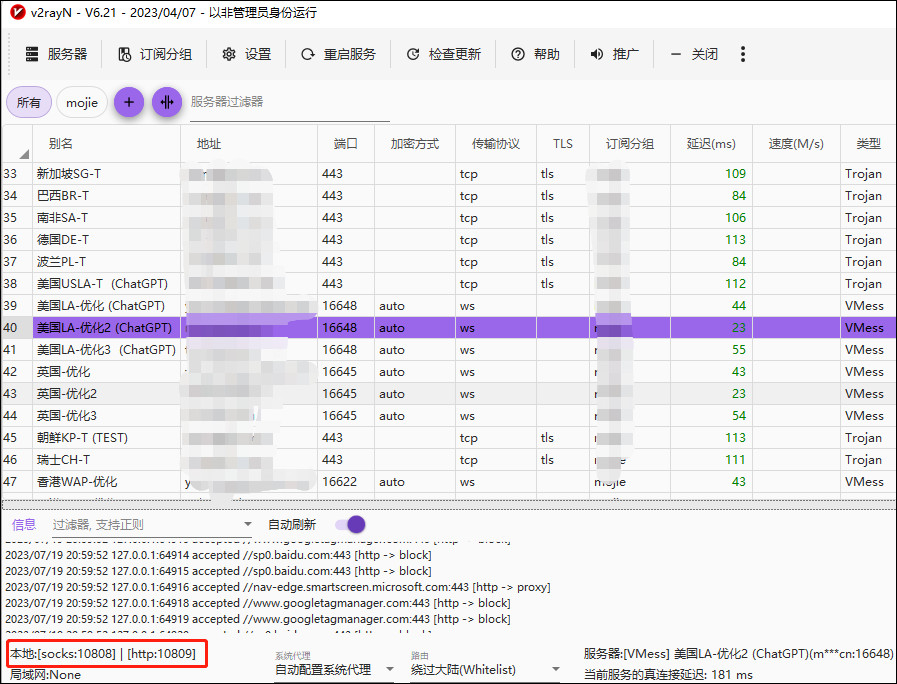
Task: Select the 瑞士CH-T server row
Action: pyautogui.click(x=449, y=460)
